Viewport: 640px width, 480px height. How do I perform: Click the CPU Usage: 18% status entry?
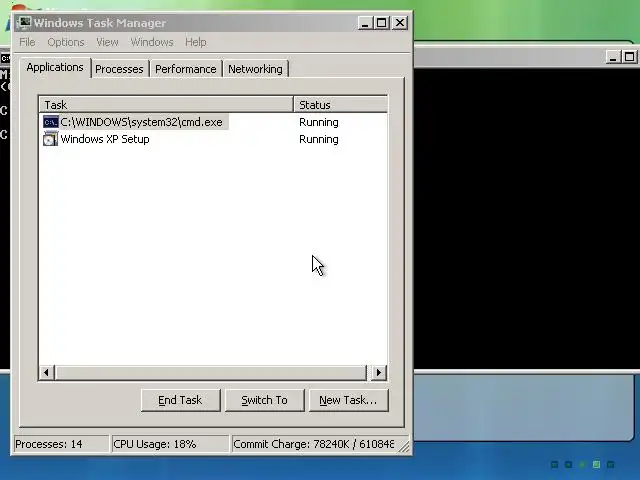(x=170, y=444)
